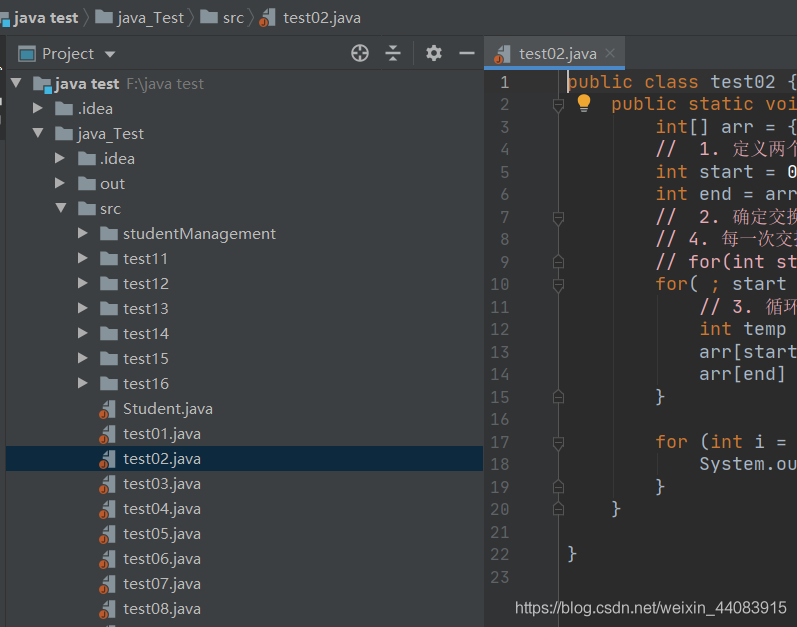Select test07.java in the project tree
The height and width of the screenshot is (627, 797).
click(x=244, y=583)
